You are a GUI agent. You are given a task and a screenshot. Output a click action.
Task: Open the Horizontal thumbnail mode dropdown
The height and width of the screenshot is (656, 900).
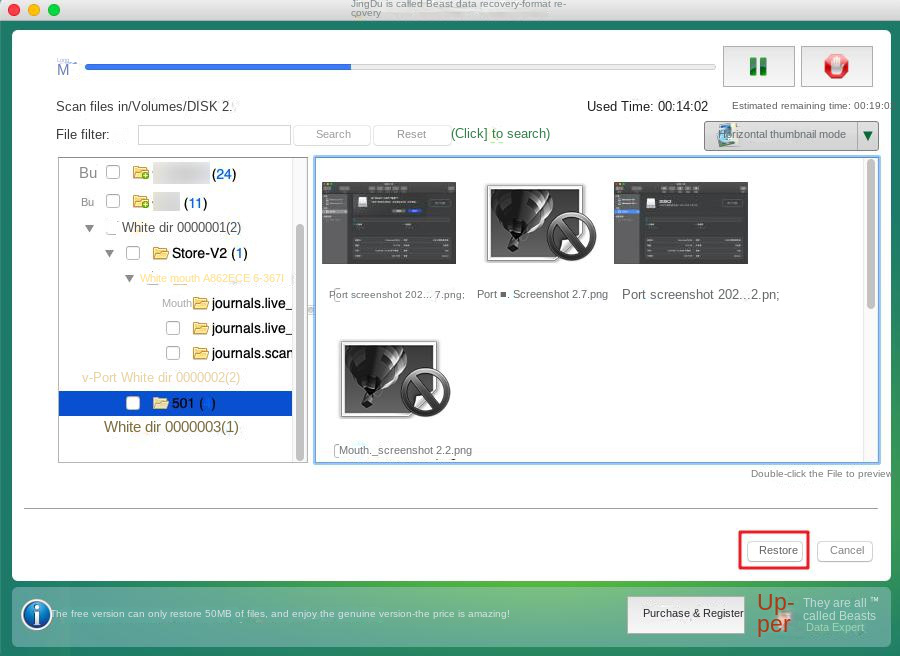click(x=868, y=134)
